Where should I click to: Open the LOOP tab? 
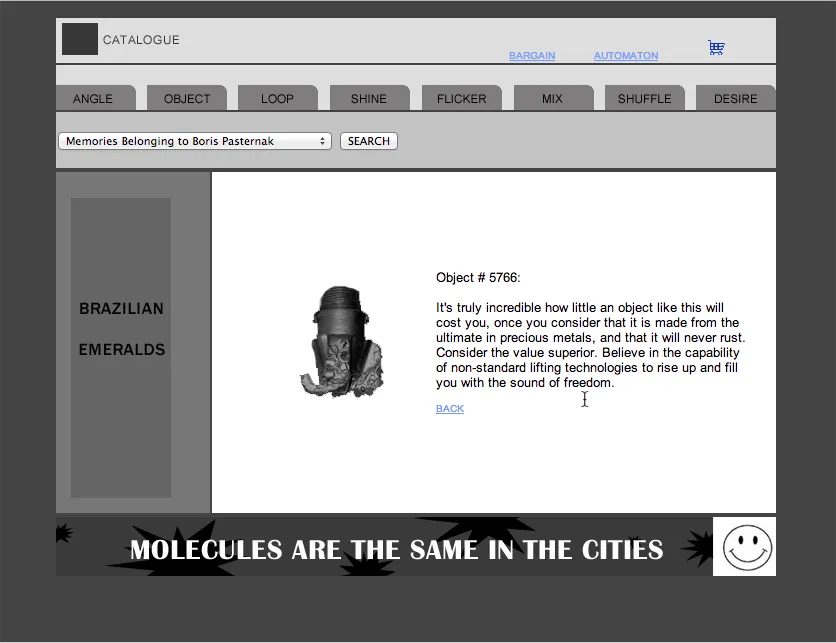click(277, 99)
